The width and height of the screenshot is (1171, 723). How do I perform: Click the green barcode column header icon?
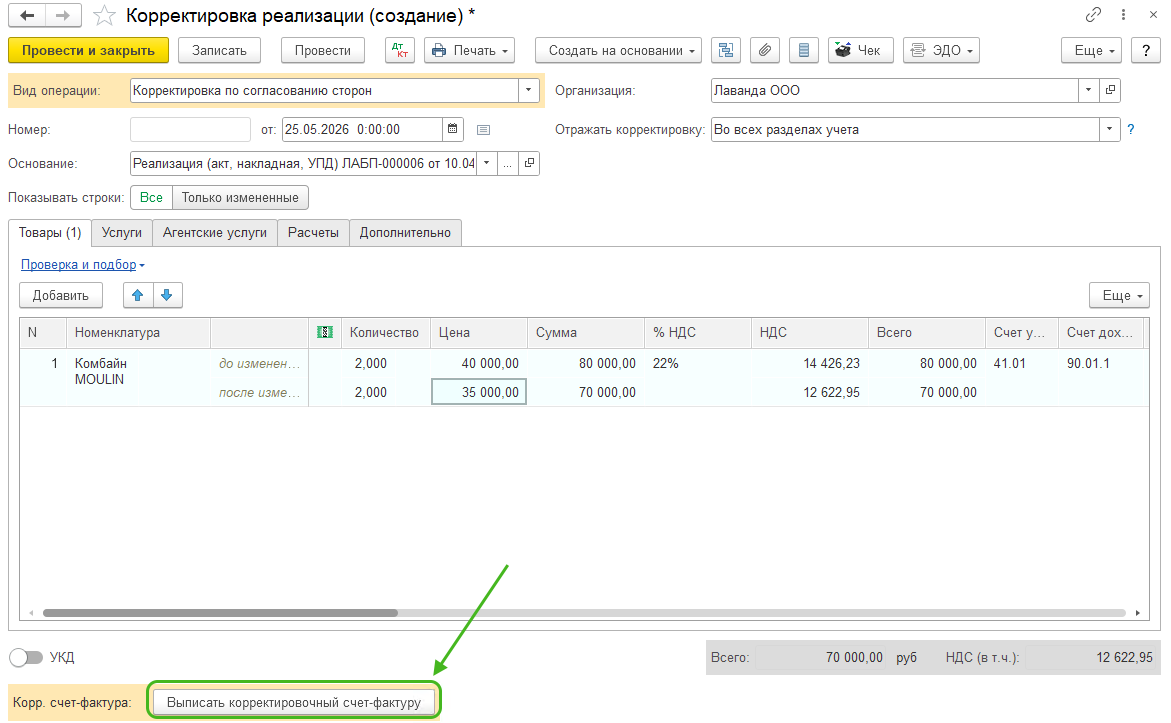(325, 332)
